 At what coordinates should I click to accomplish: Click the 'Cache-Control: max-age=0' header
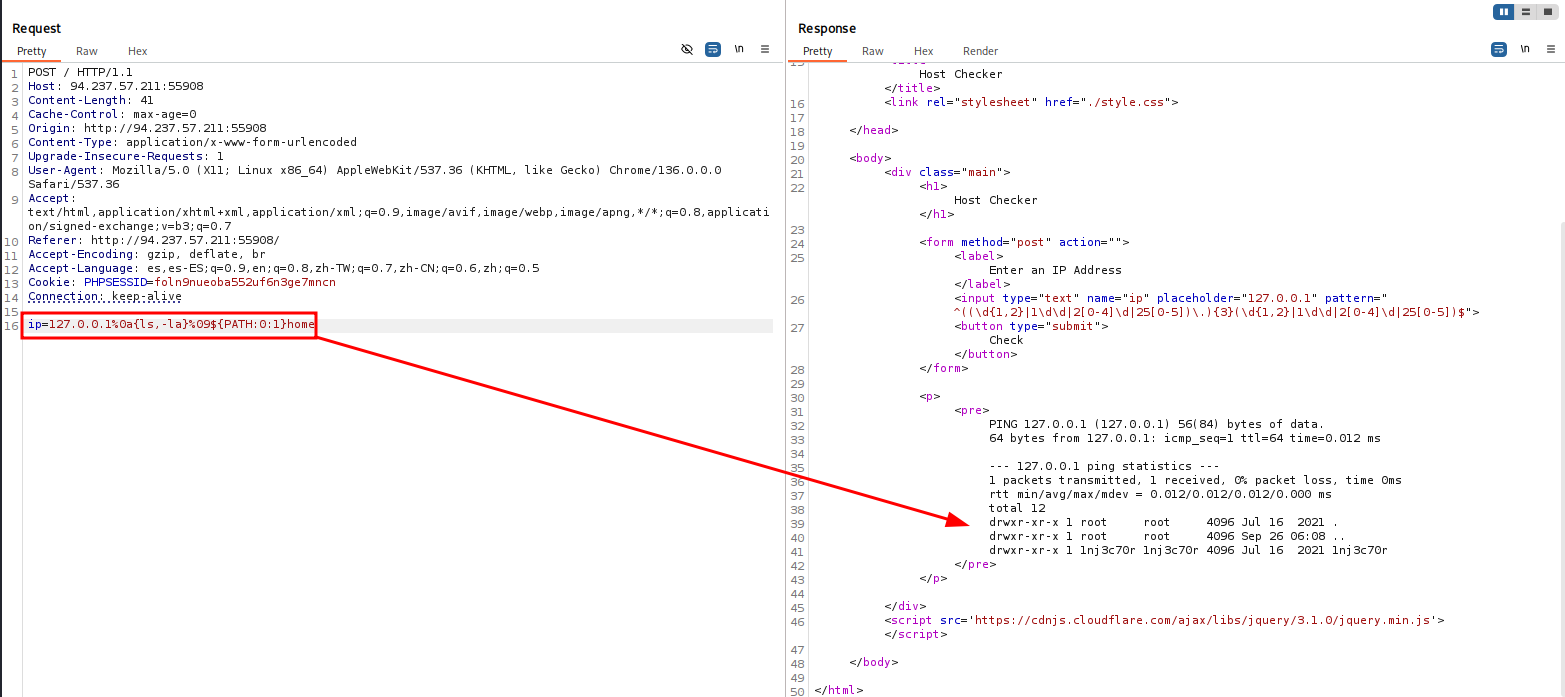[112, 114]
